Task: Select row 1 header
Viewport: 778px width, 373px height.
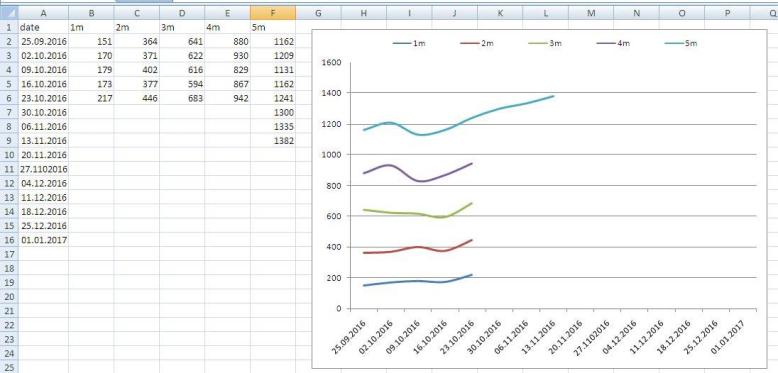Action: point(9,27)
